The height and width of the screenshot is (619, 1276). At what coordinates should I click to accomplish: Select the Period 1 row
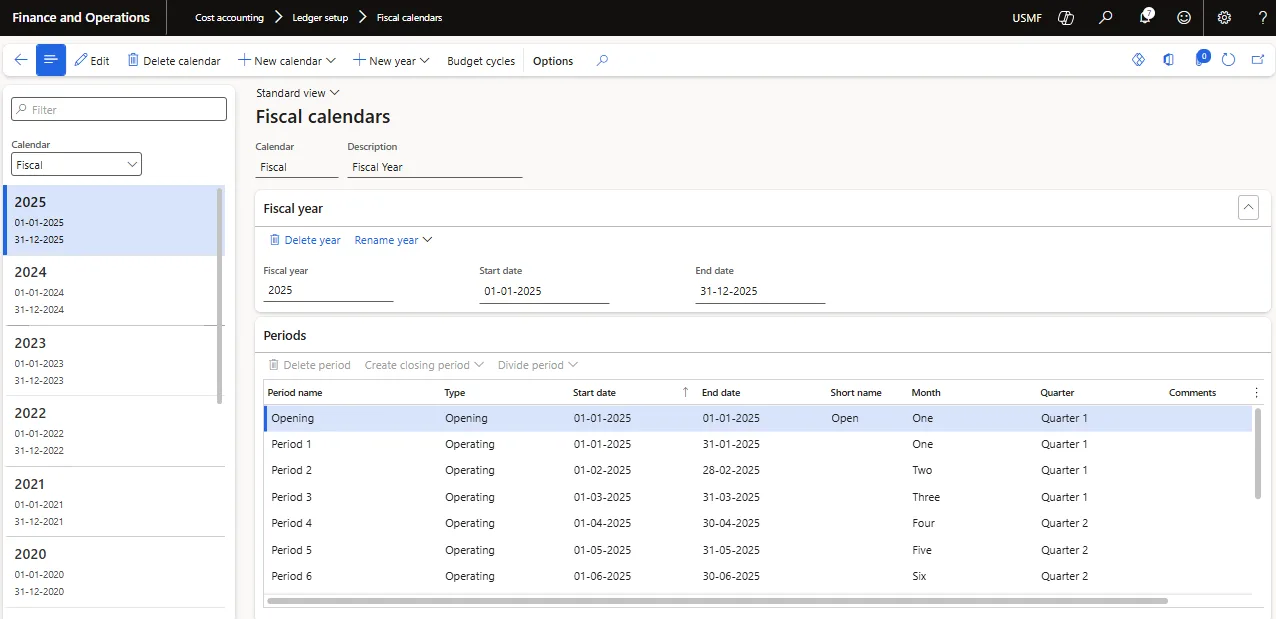[x=758, y=444]
